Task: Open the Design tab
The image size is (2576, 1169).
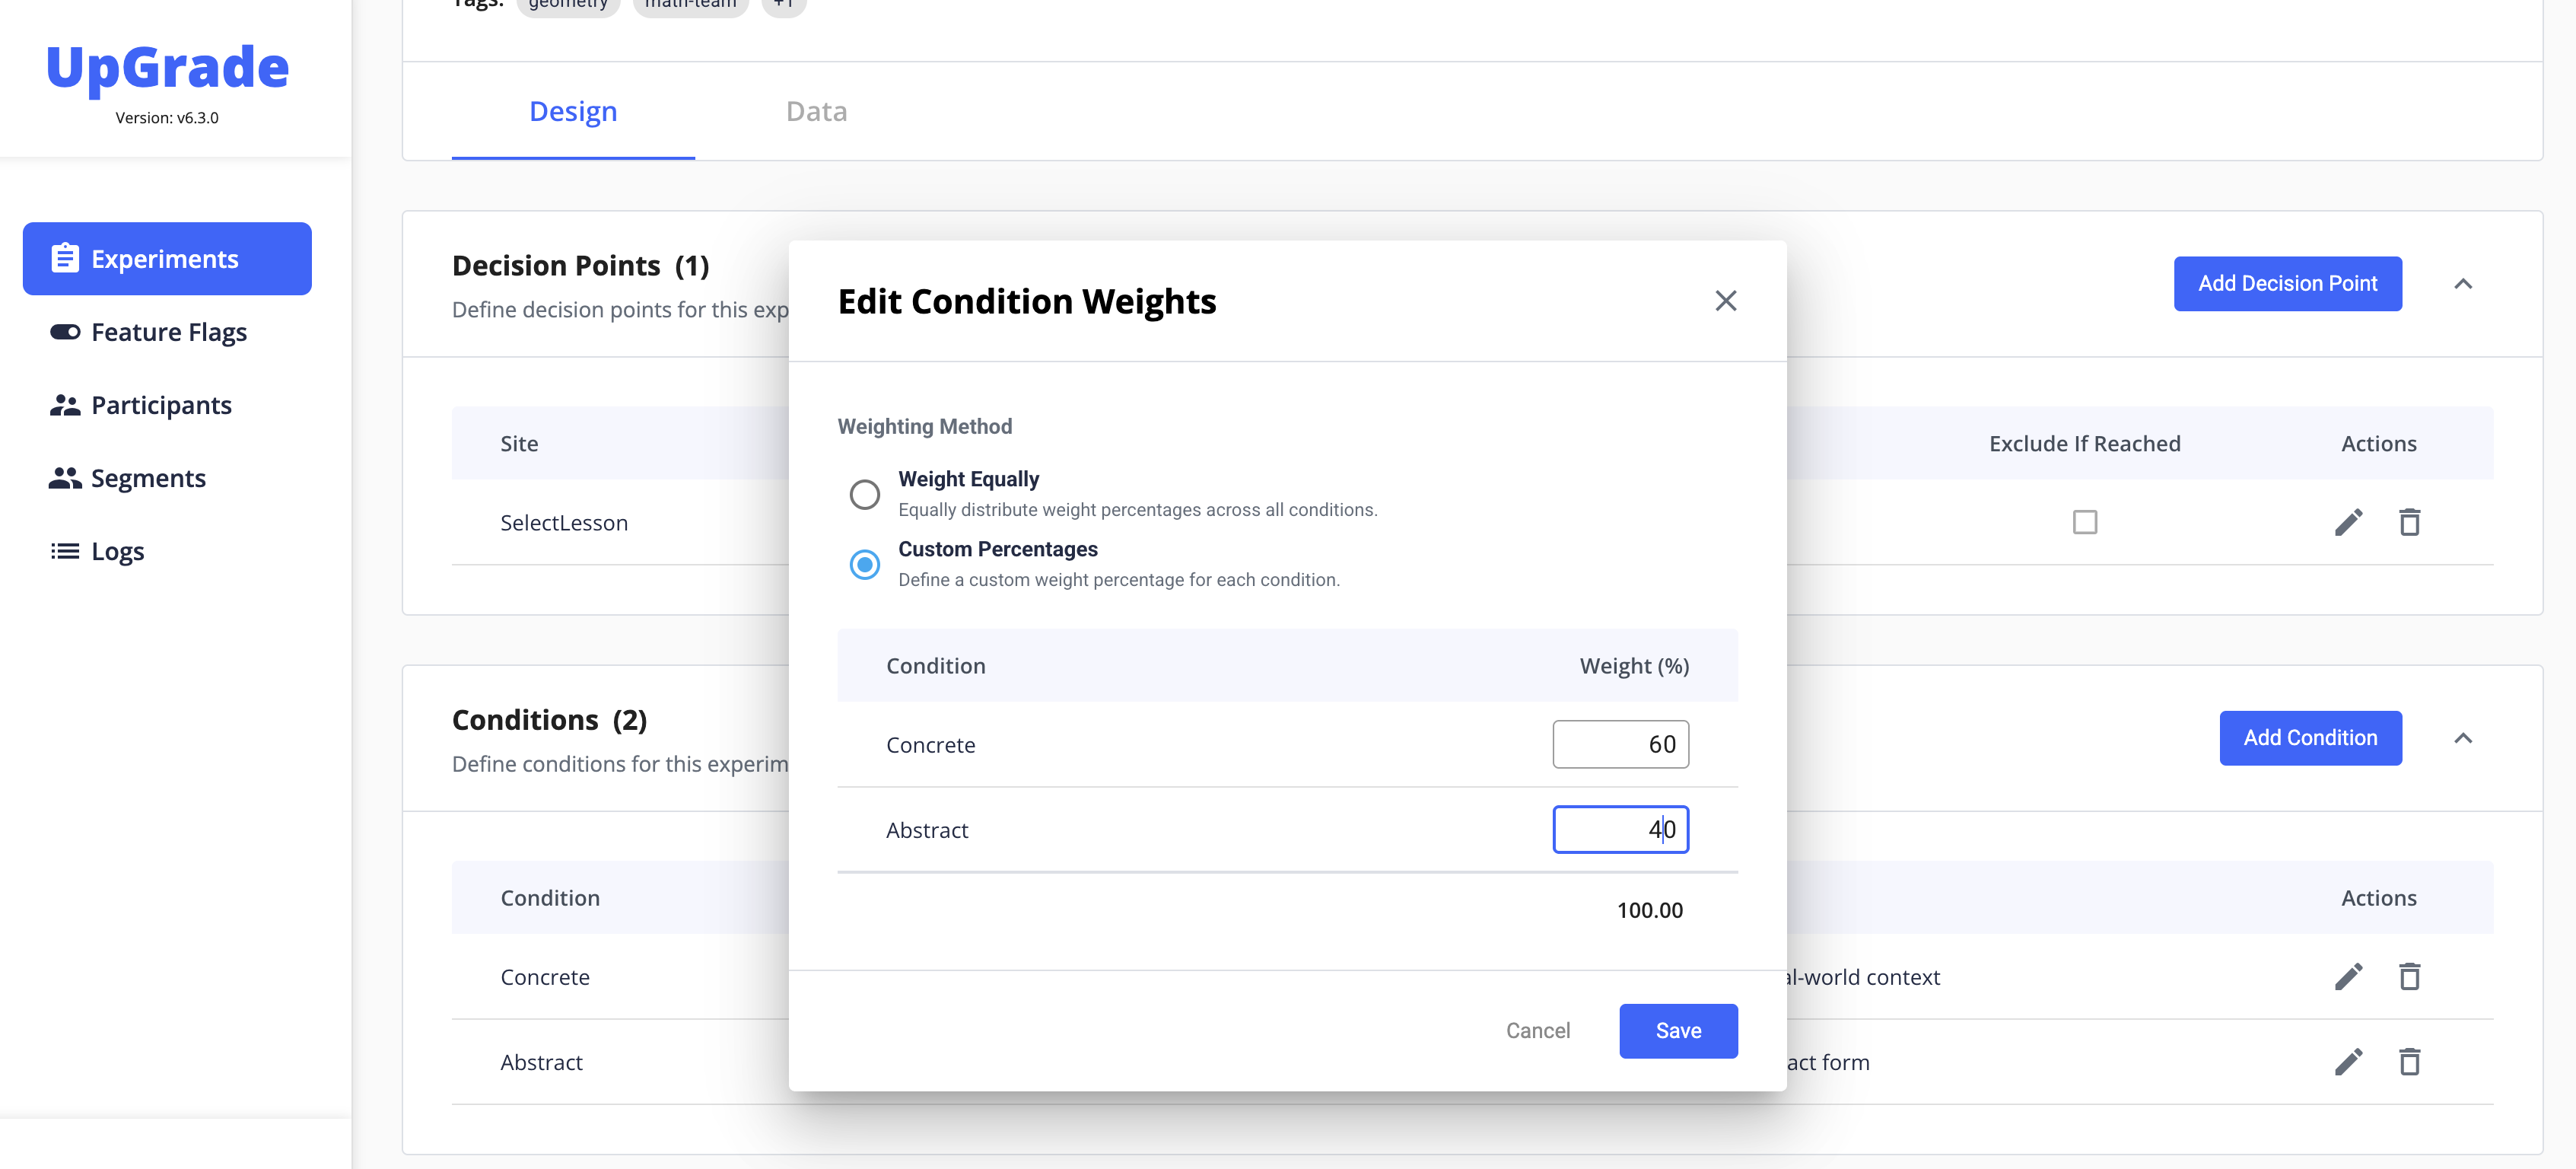Action: (573, 111)
